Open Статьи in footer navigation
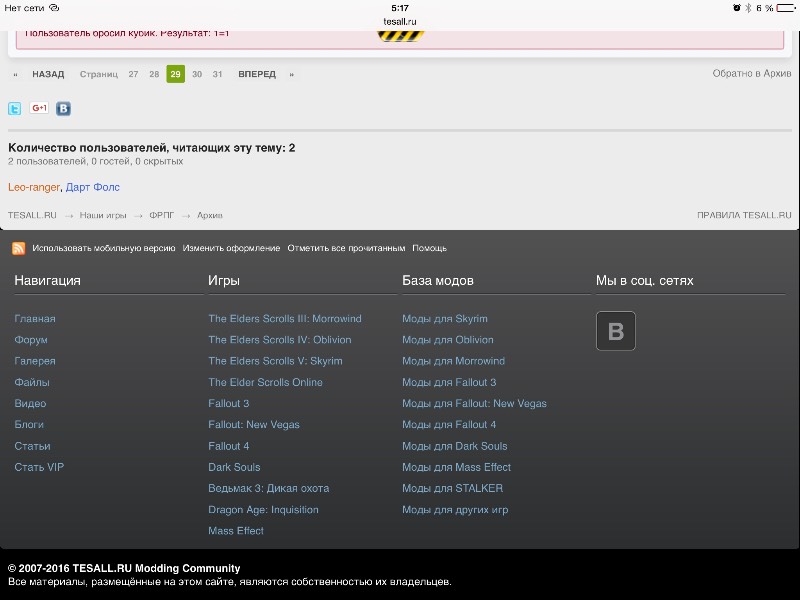Viewport: 800px width, 600px height. point(32,446)
